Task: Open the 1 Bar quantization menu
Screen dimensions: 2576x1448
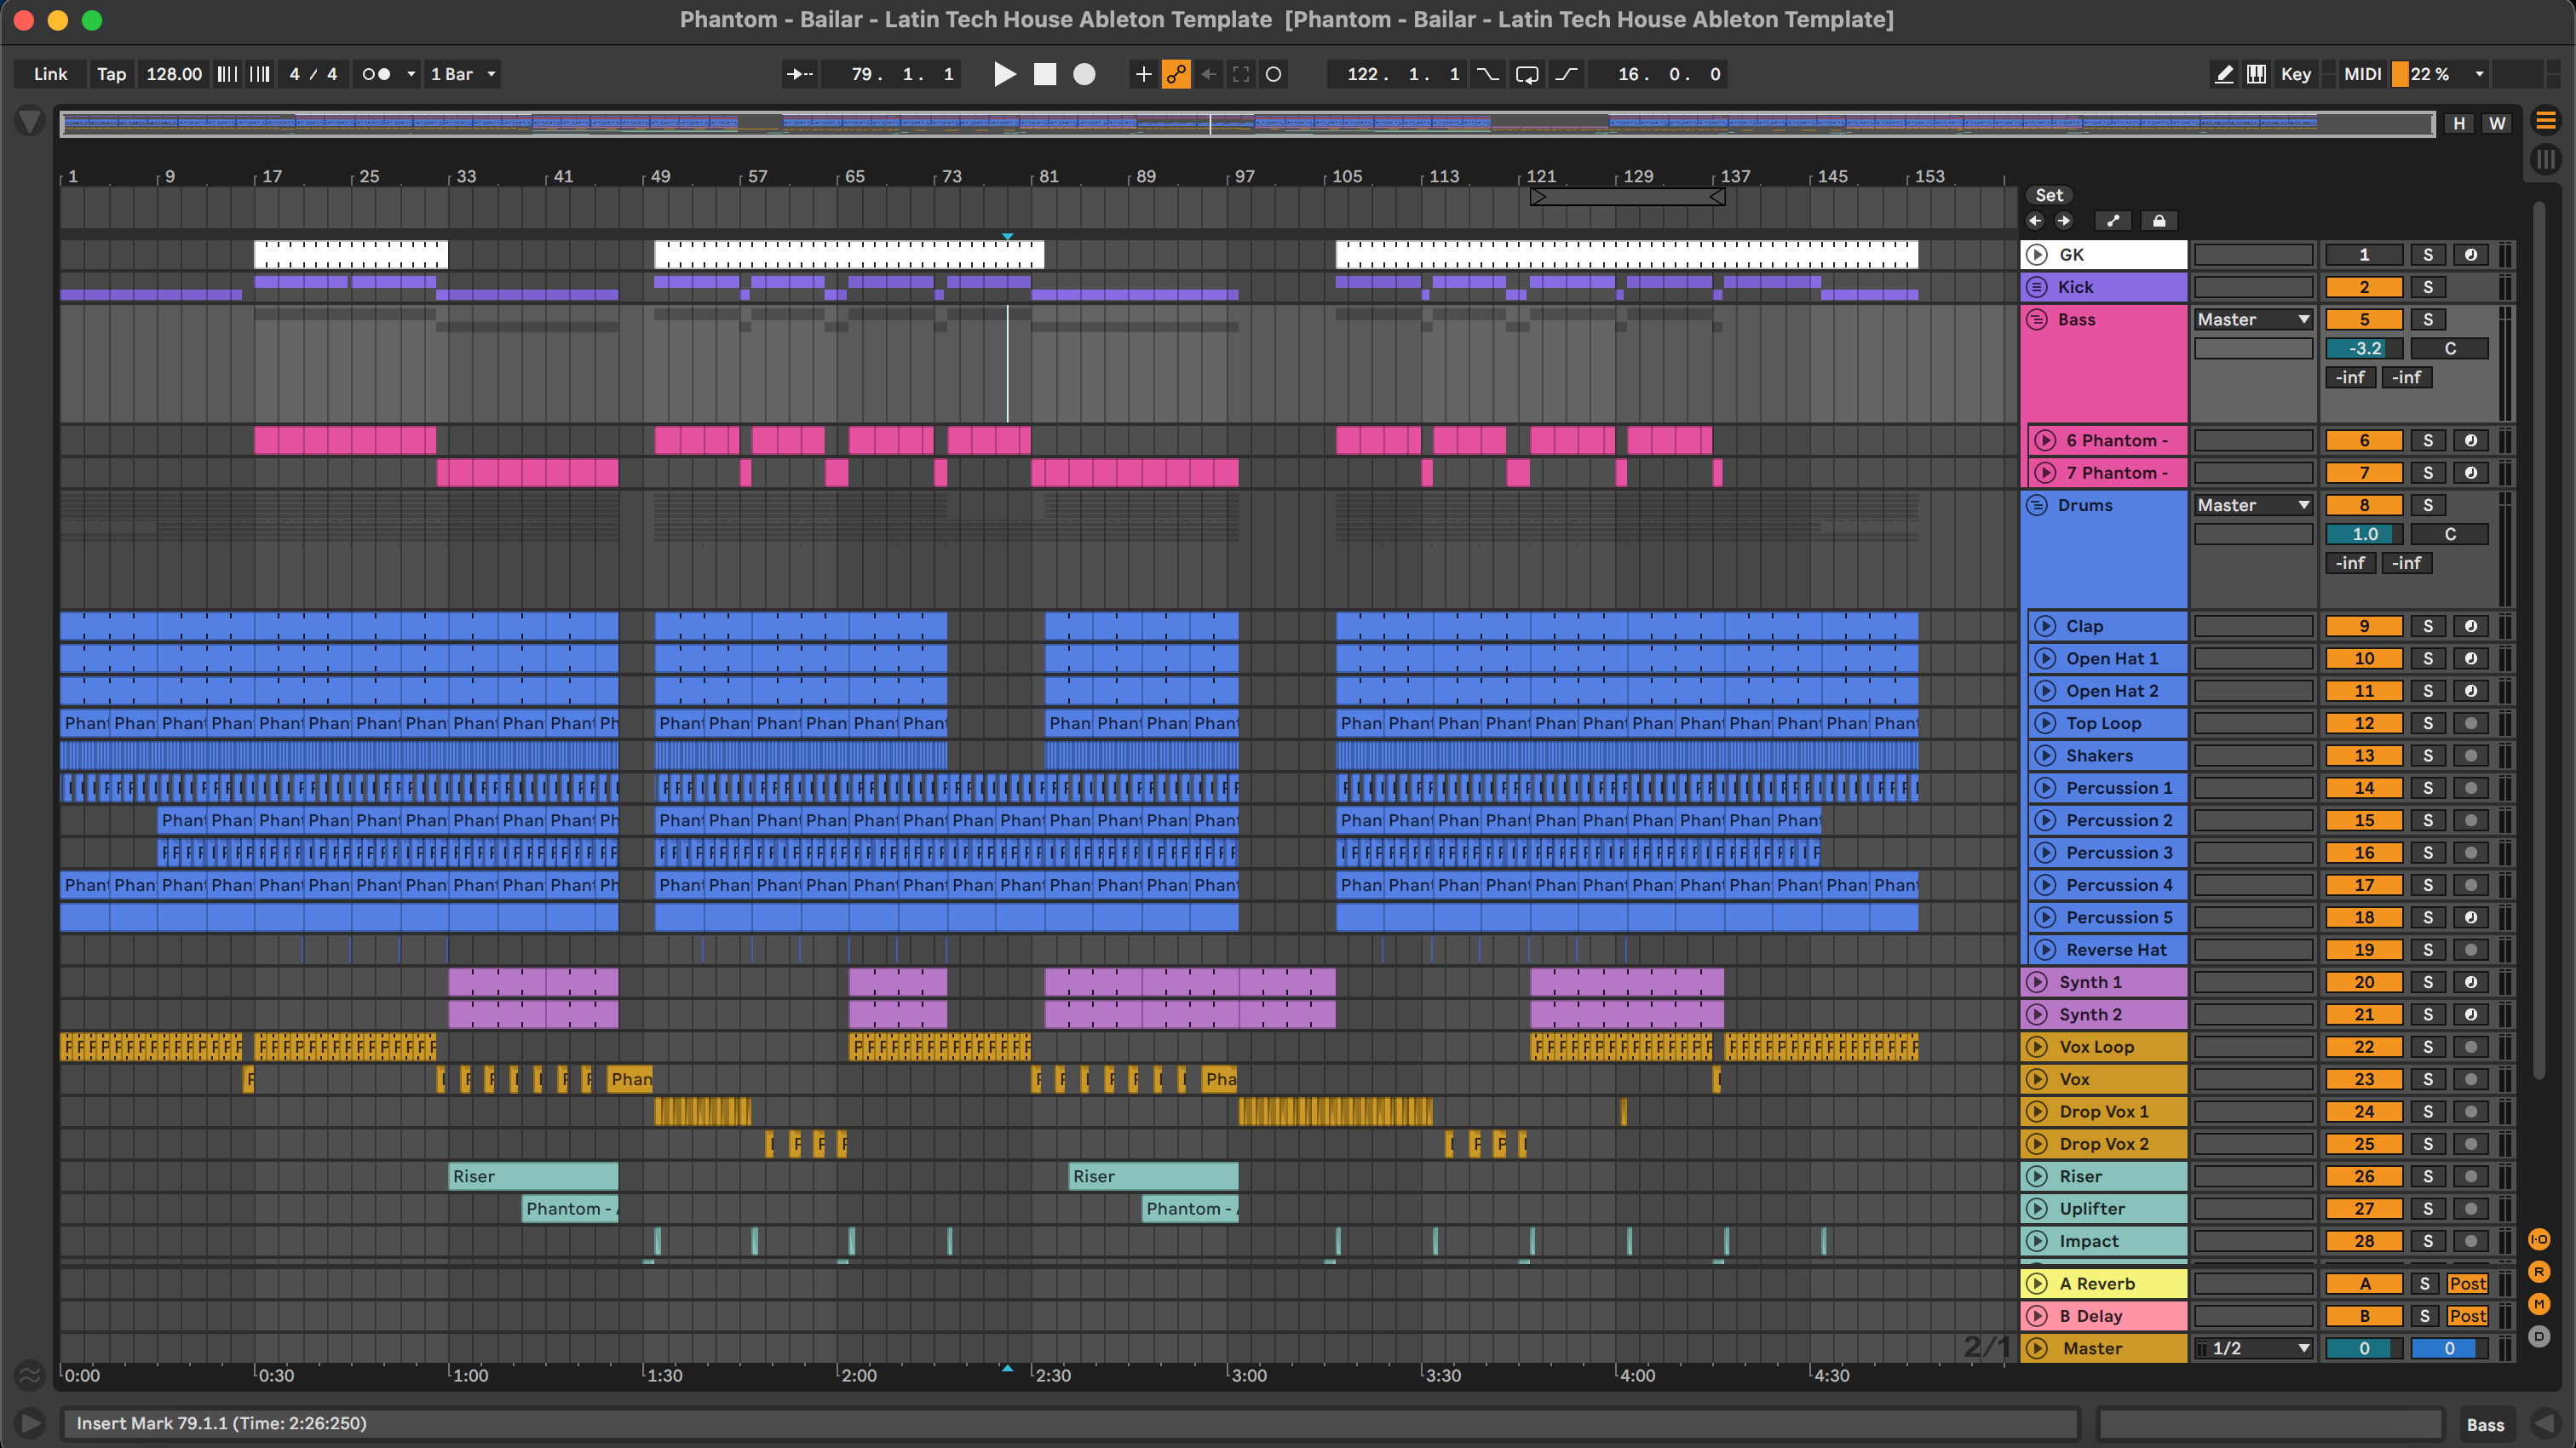Action: point(462,74)
